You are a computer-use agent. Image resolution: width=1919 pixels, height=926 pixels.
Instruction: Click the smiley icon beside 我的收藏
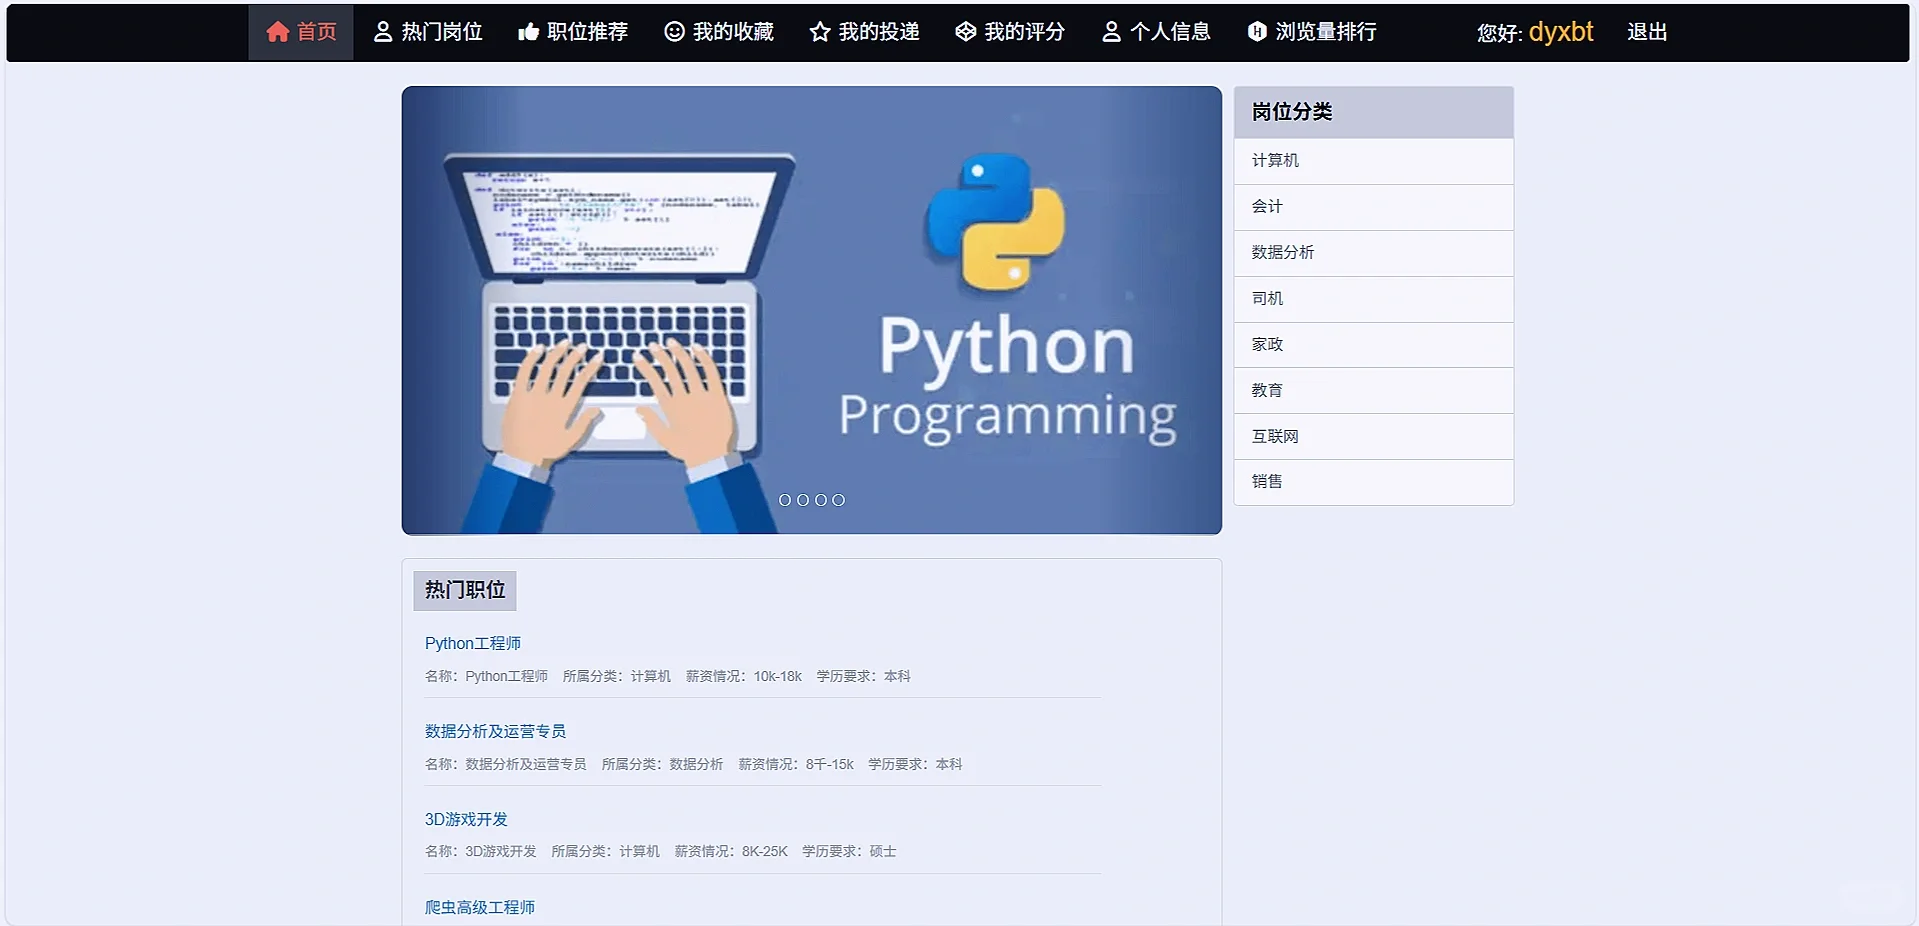tap(675, 32)
